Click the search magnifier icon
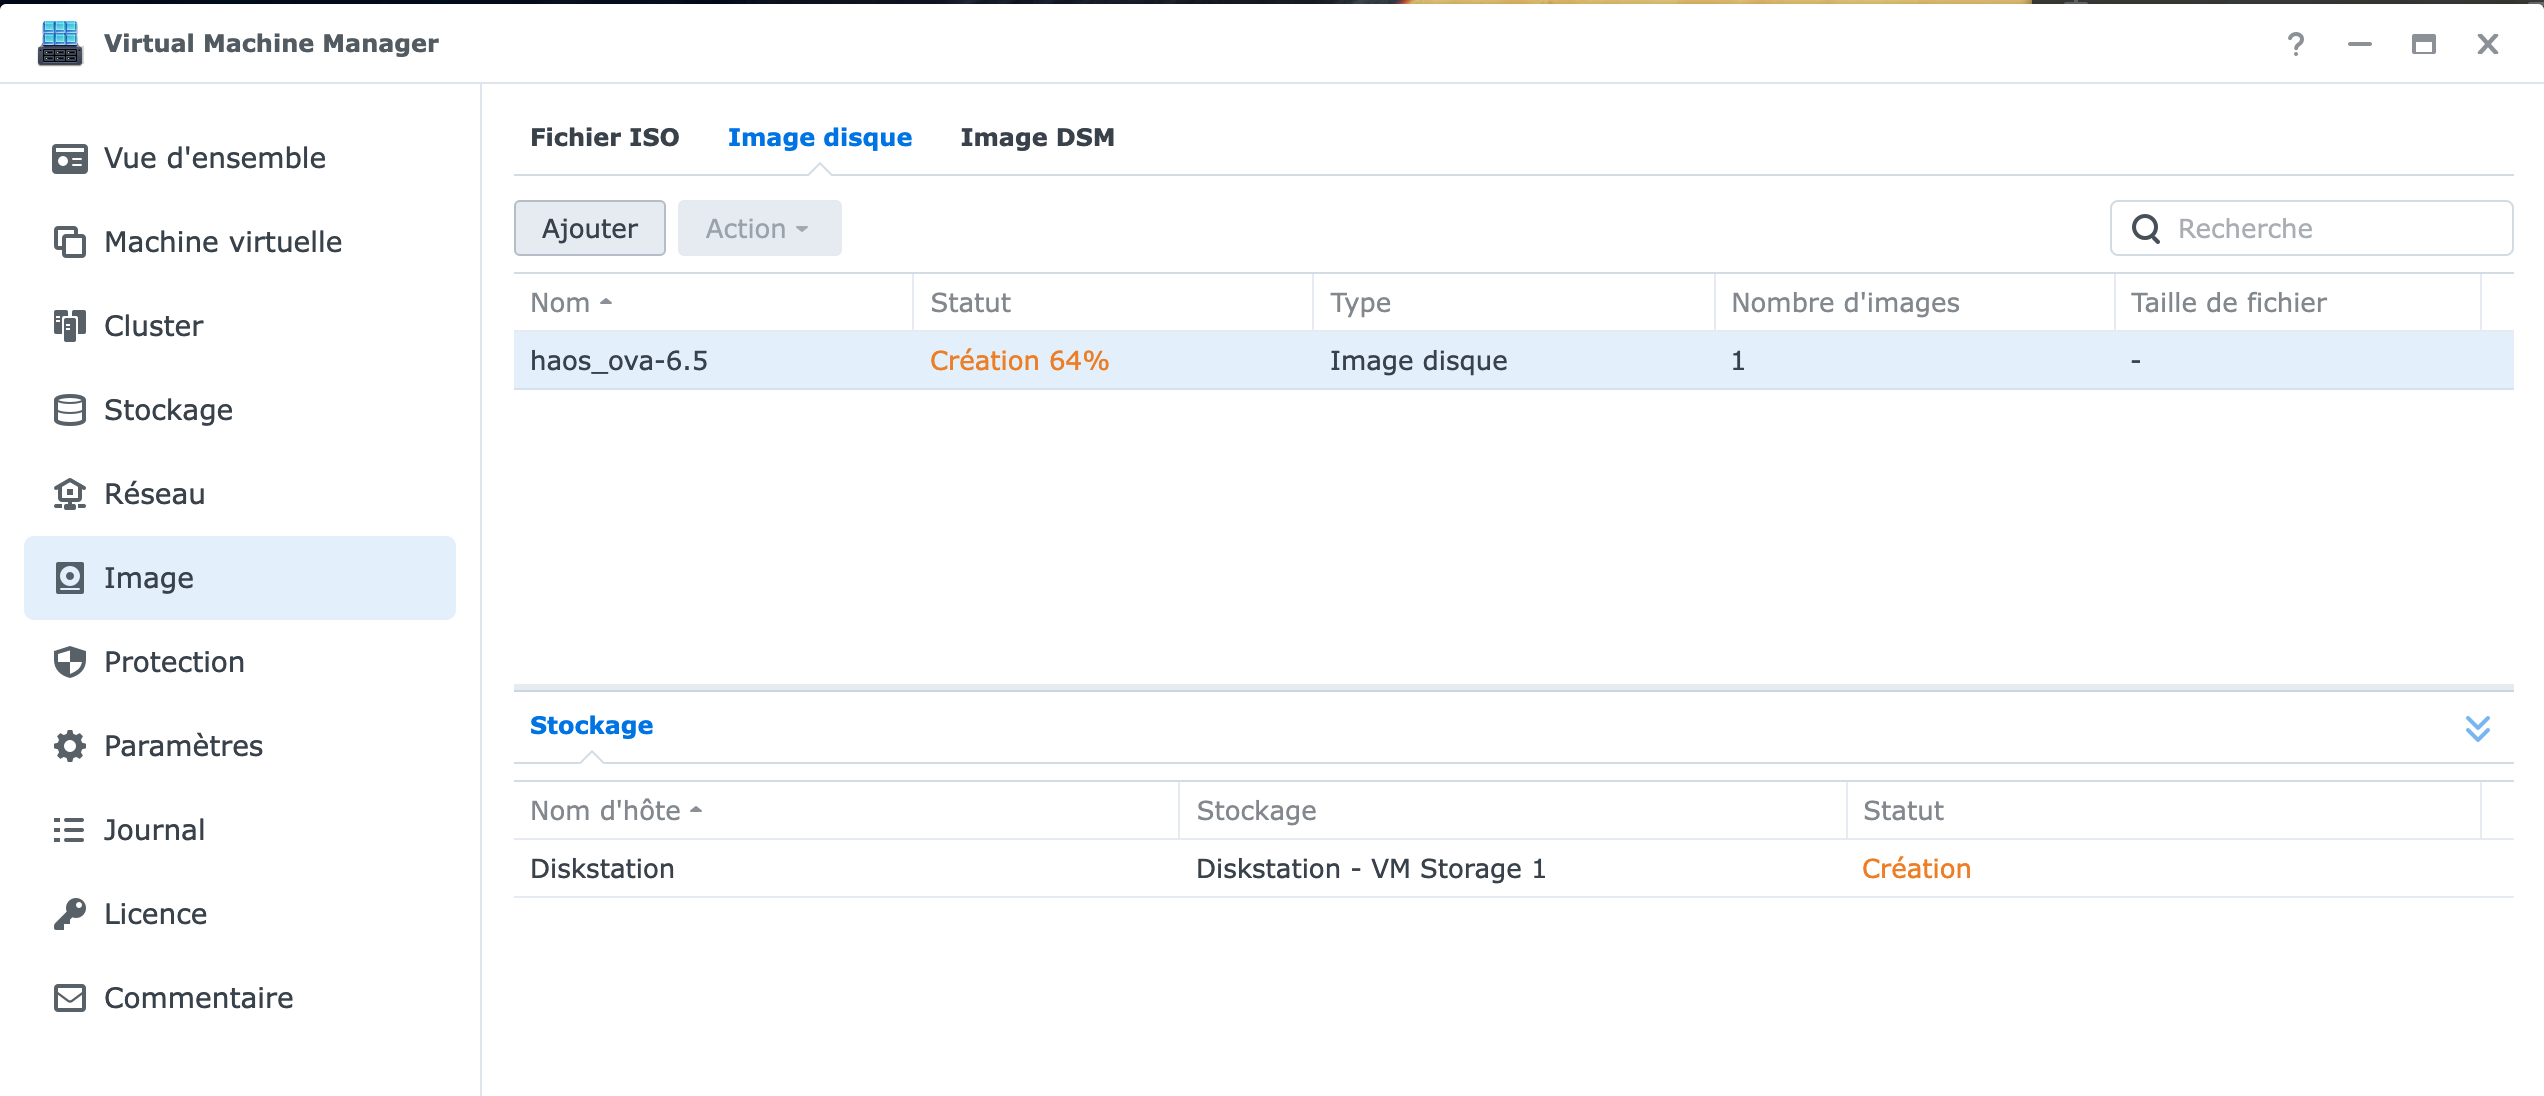Image resolution: width=2544 pixels, height=1096 pixels. pos(2145,229)
